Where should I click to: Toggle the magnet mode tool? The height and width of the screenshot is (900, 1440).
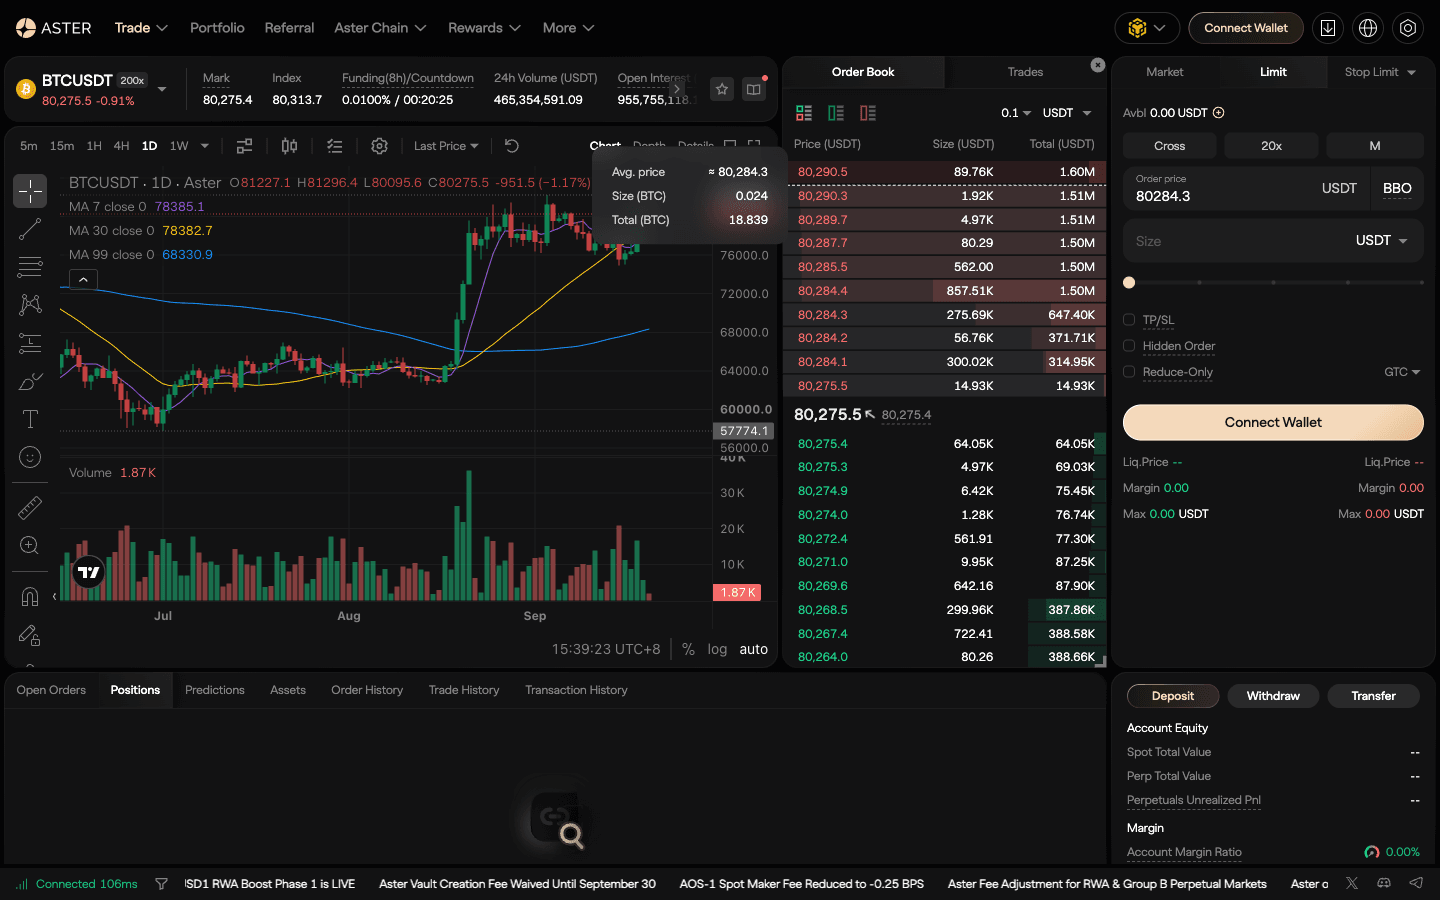tap(30, 597)
